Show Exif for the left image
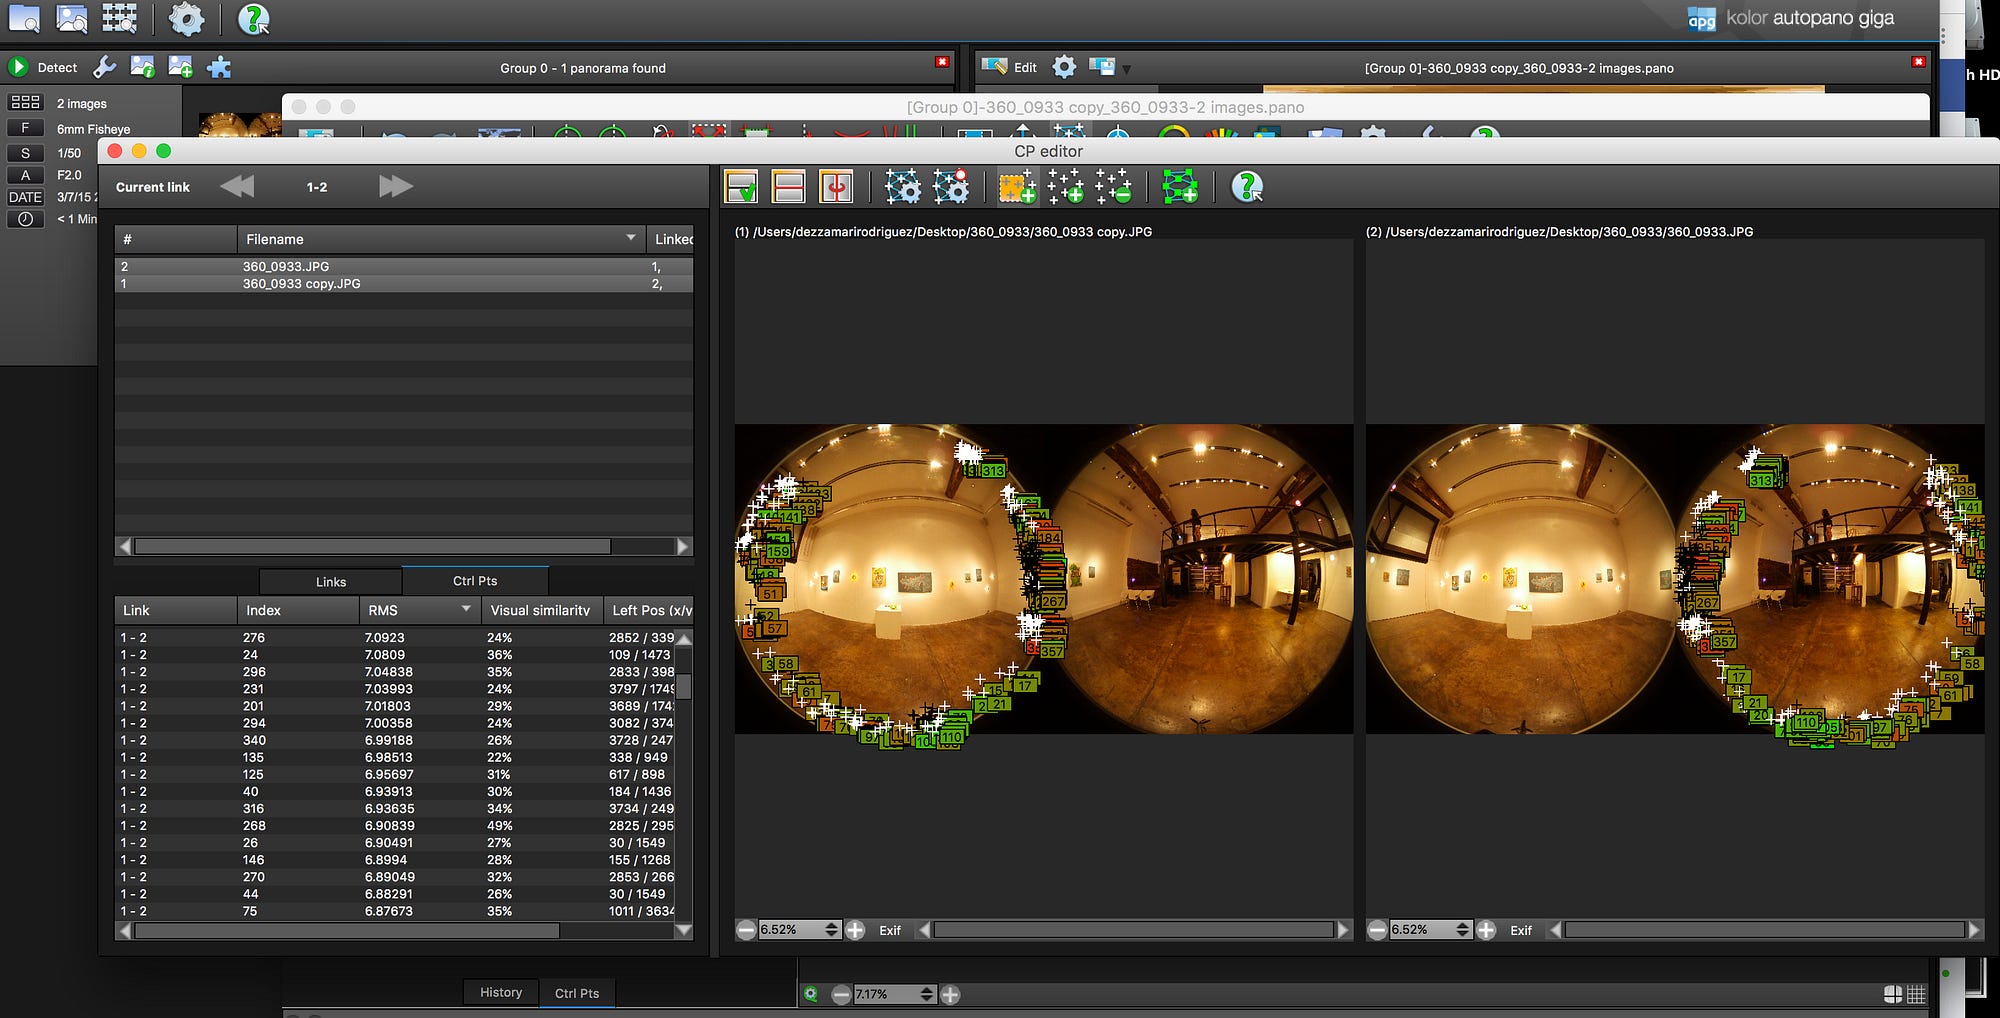Viewport: 2000px width, 1018px height. click(x=890, y=930)
